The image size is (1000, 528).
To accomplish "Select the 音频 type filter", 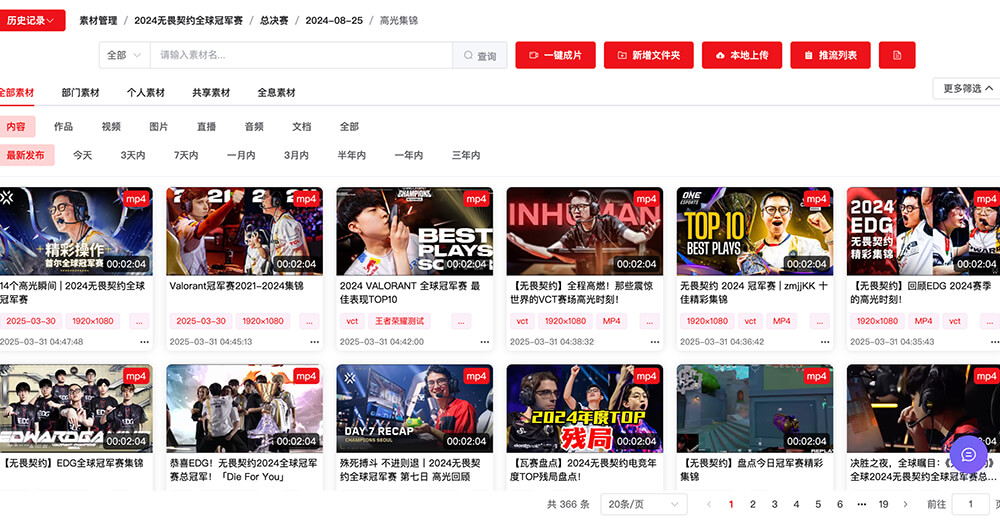I will tap(254, 127).
